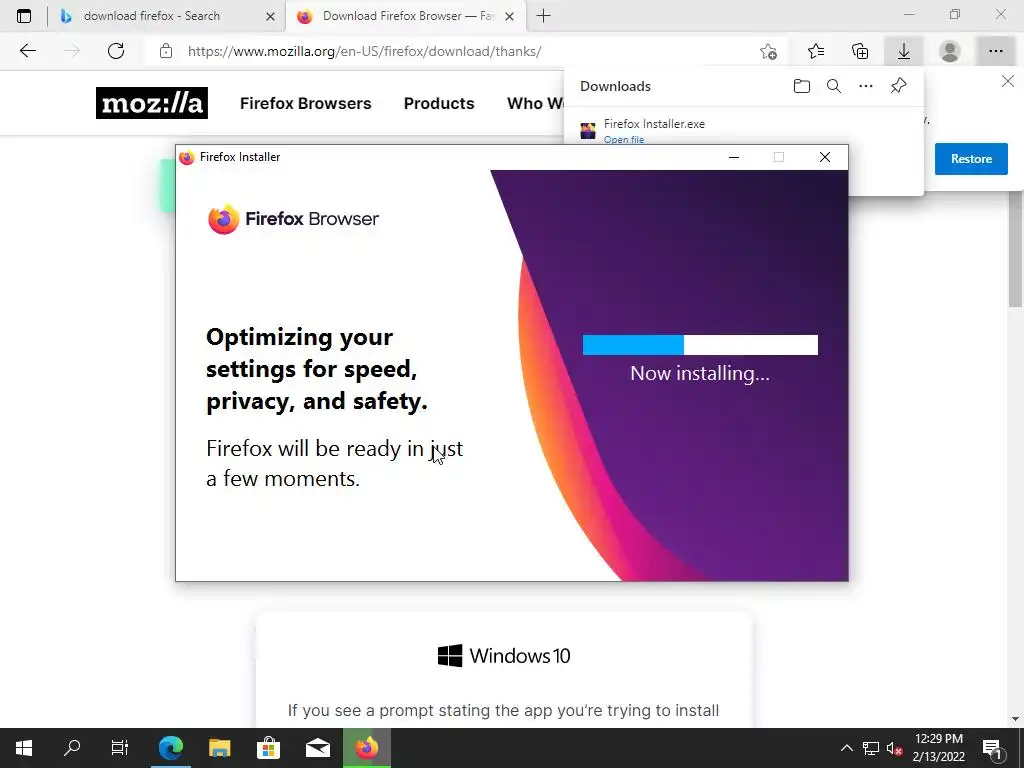The height and width of the screenshot is (768, 1024).
Task: Reload the page with refresh icon
Action: [116, 51]
